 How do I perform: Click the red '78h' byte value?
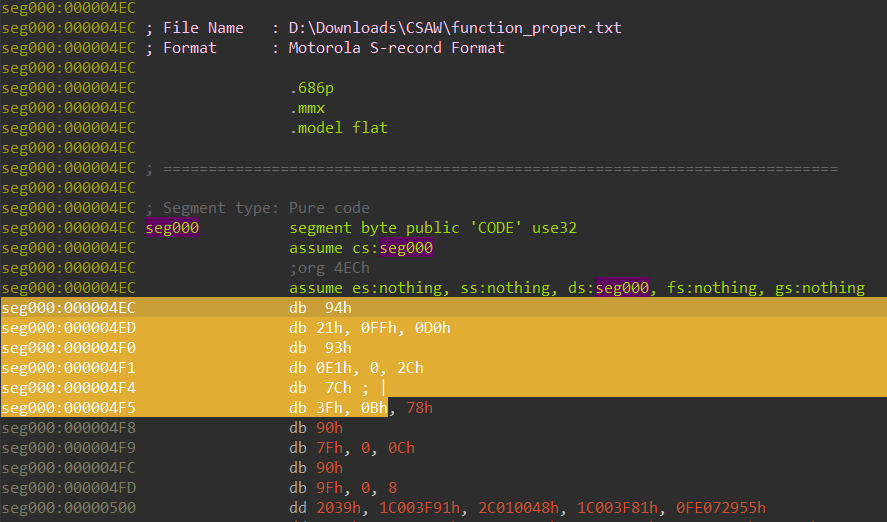420,408
